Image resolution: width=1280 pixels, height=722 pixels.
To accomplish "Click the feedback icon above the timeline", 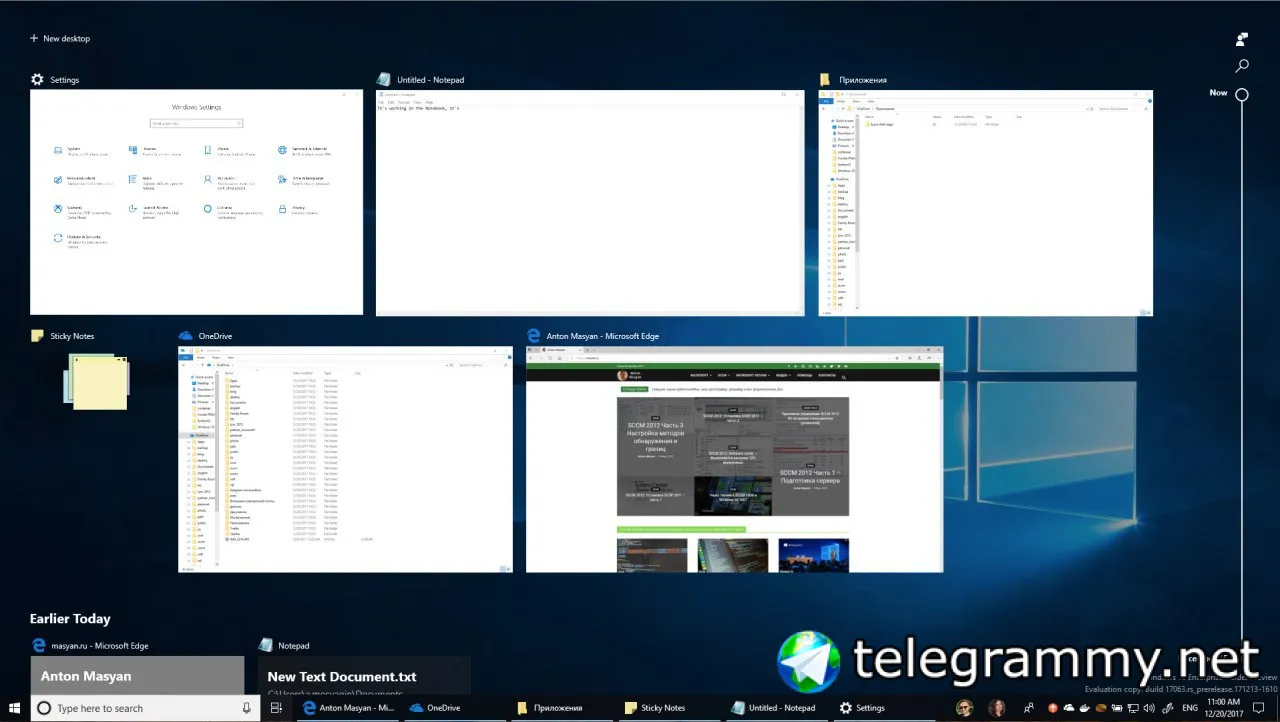I will (x=1242, y=39).
